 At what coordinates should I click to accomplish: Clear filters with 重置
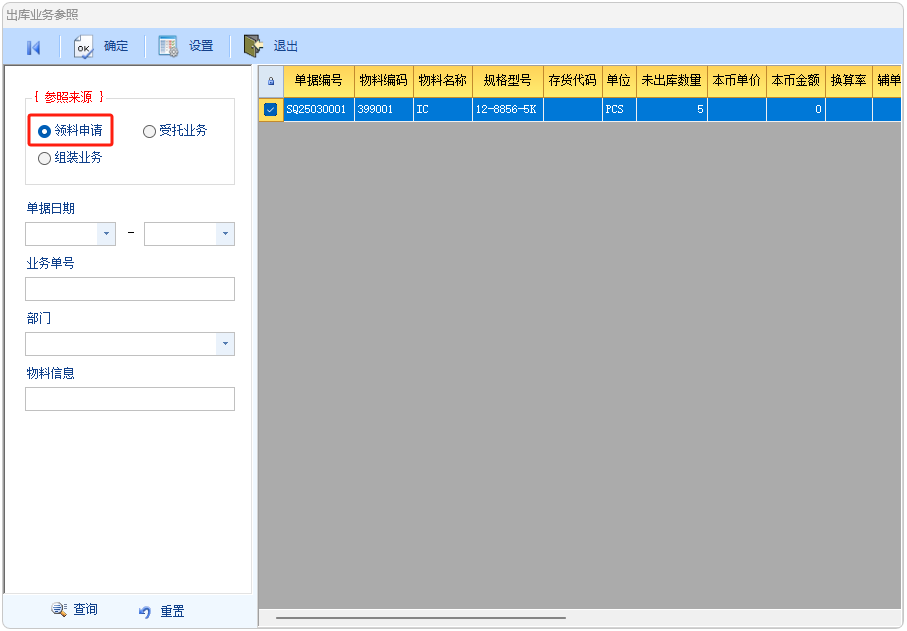coord(172,611)
